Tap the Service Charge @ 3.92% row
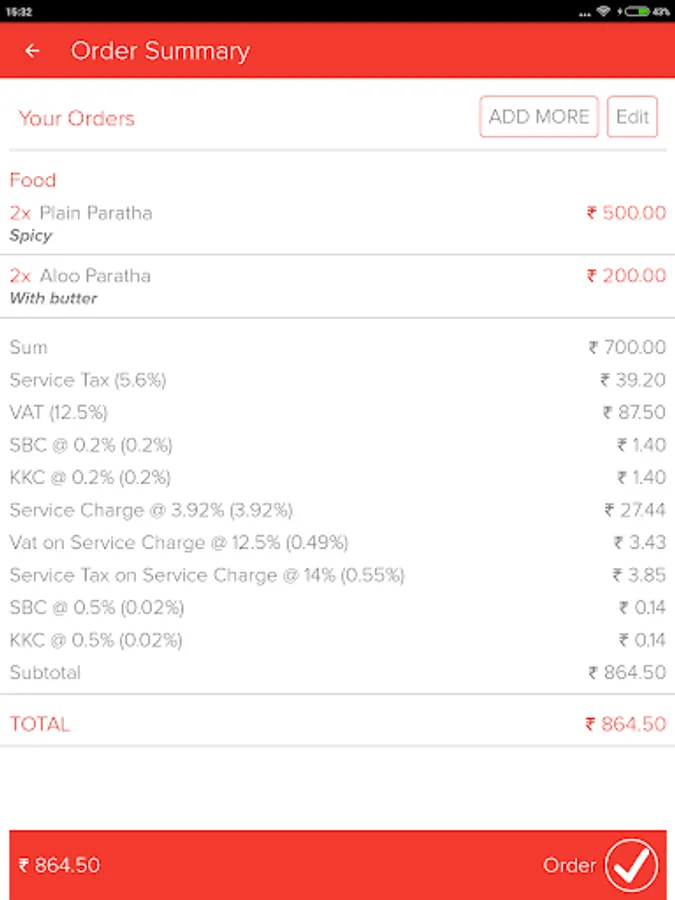The image size is (675, 900). 338,510
